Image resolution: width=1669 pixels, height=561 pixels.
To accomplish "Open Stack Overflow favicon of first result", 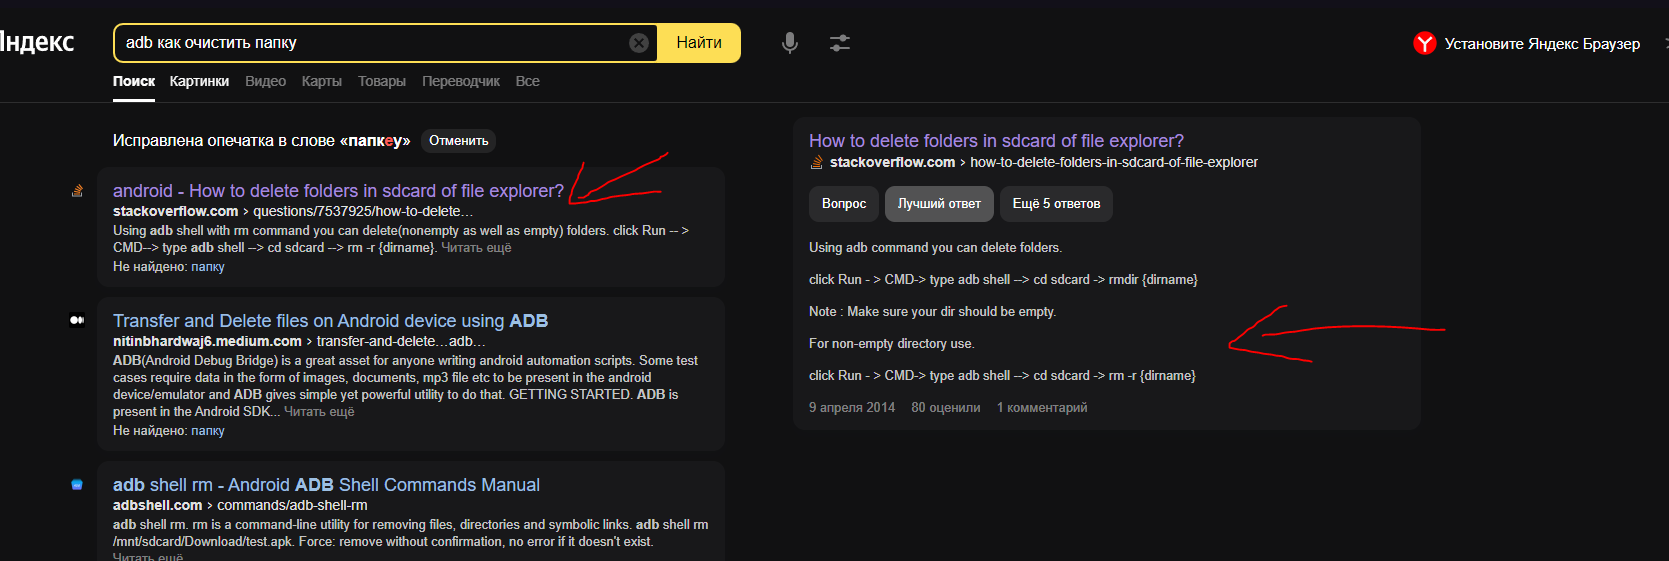I will [x=77, y=191].
